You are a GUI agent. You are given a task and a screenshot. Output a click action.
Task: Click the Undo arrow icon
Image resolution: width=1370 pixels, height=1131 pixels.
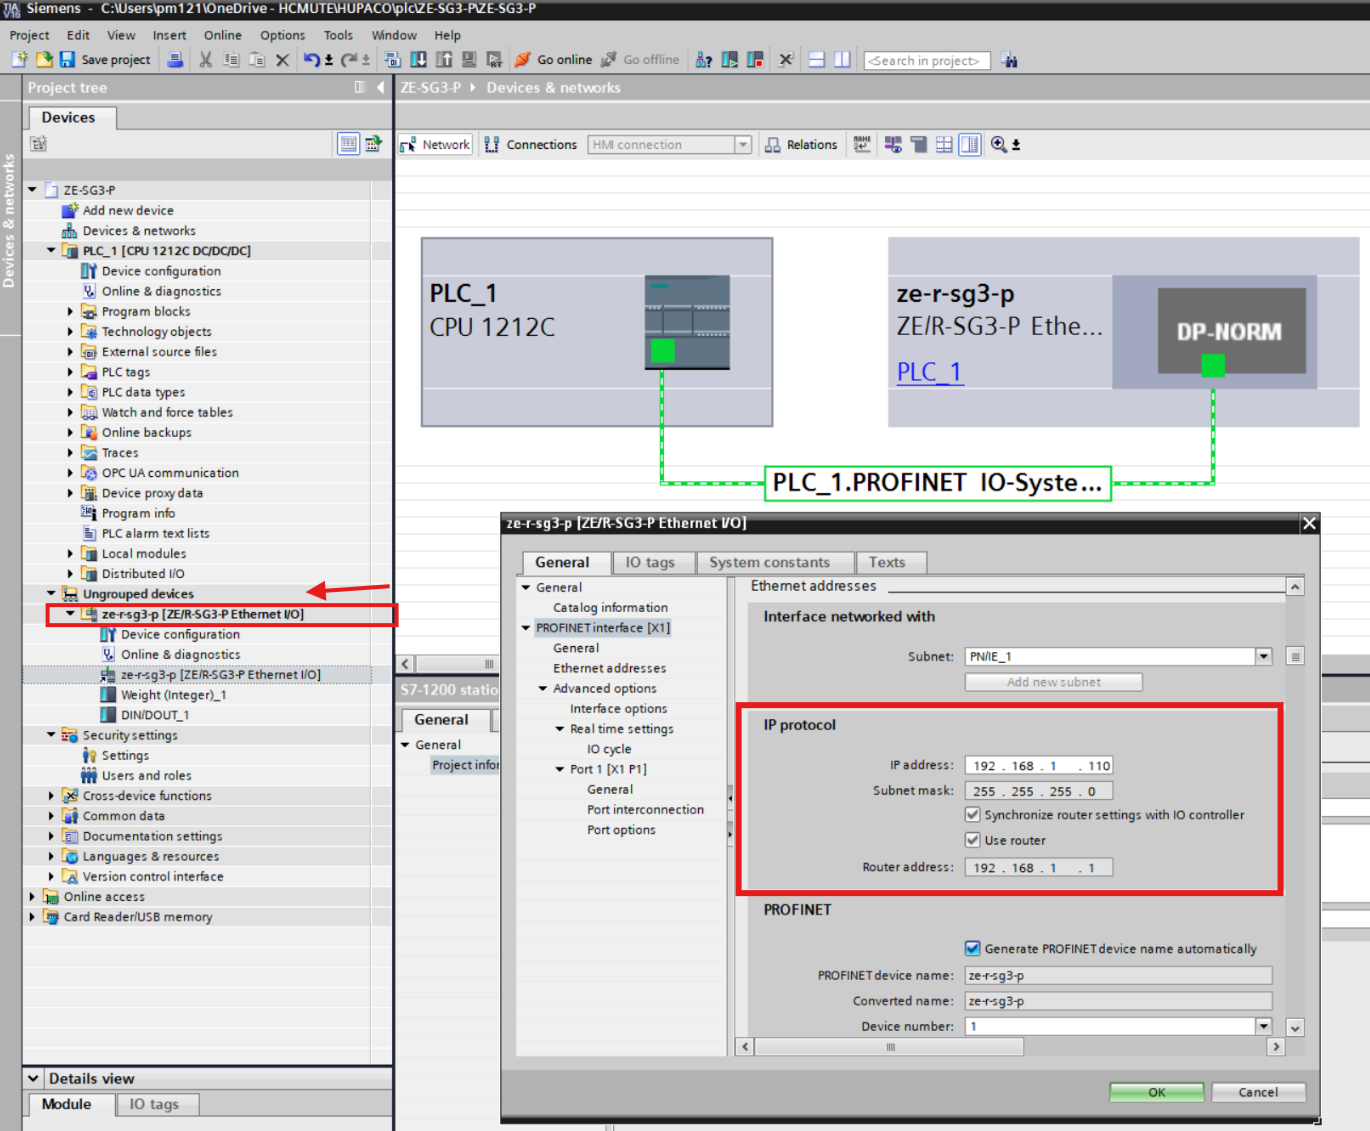click(x=312, y=60)
